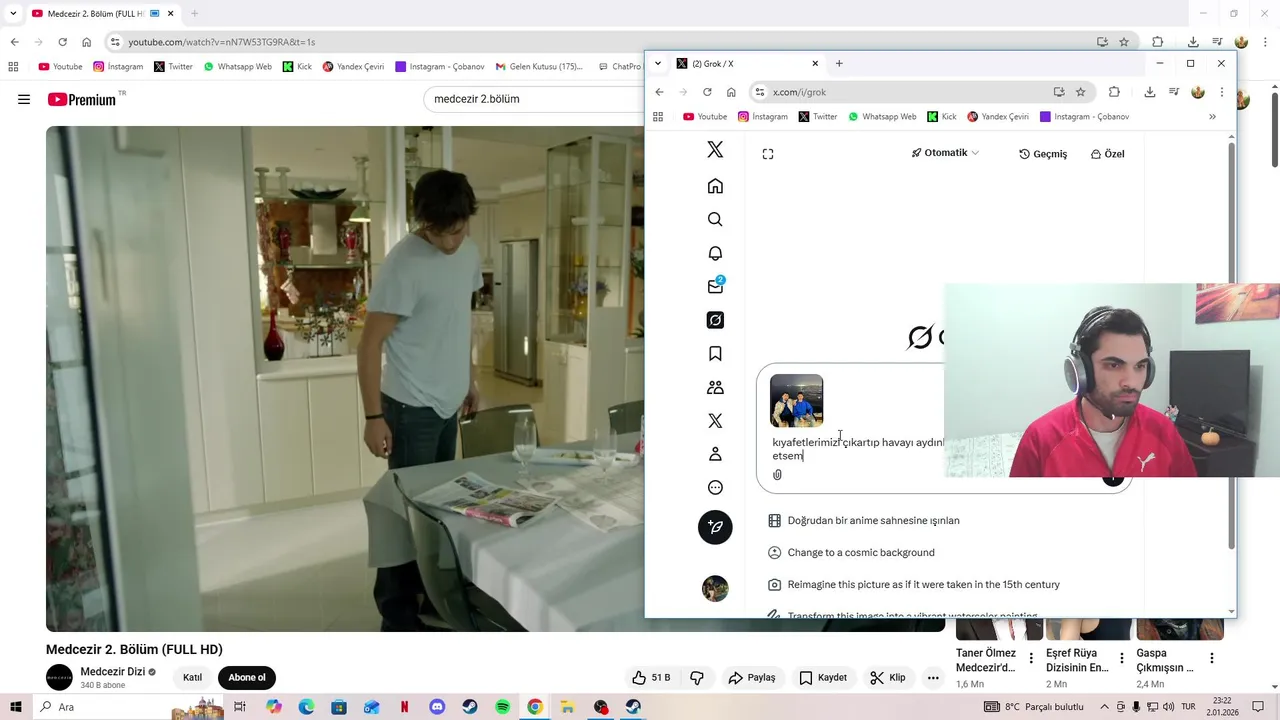The image size is (1280, 720).
Task: Click the X logo at sidebar top
Action: coord(715,150)
